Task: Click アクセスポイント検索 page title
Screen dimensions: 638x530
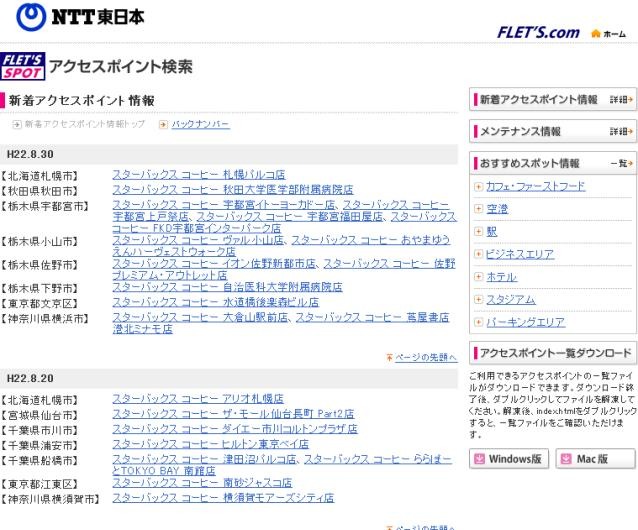Action: (x=121, y=67)
